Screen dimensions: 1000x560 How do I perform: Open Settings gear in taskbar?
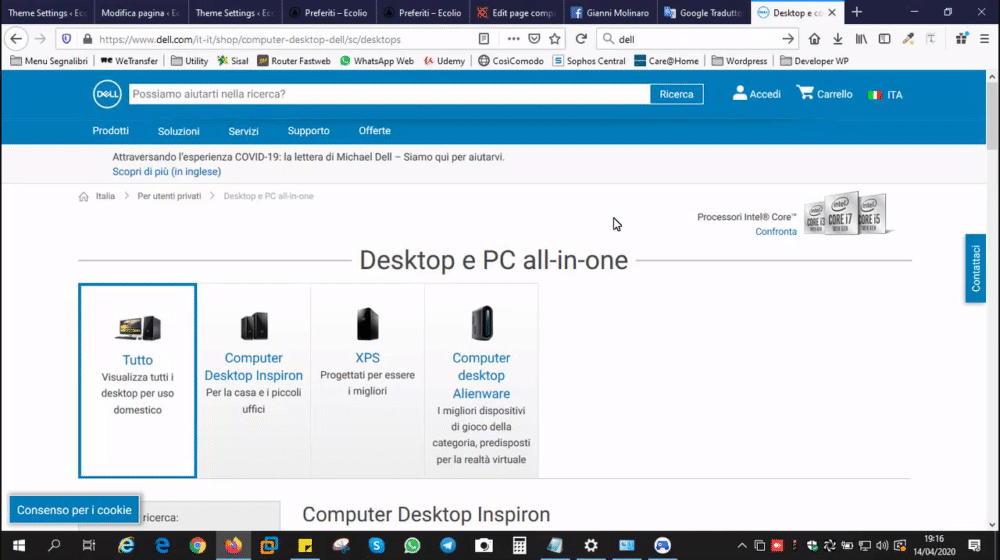pyautogui.click(x=591, y=545)
